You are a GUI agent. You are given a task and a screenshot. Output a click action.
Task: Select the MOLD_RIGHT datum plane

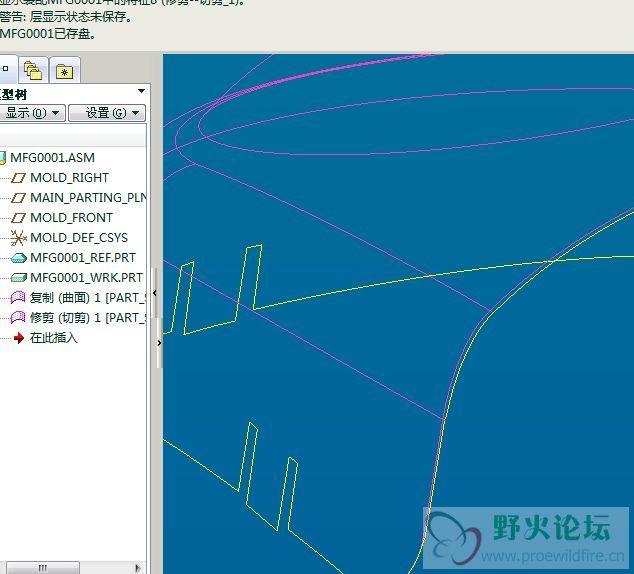coord(69,178)
